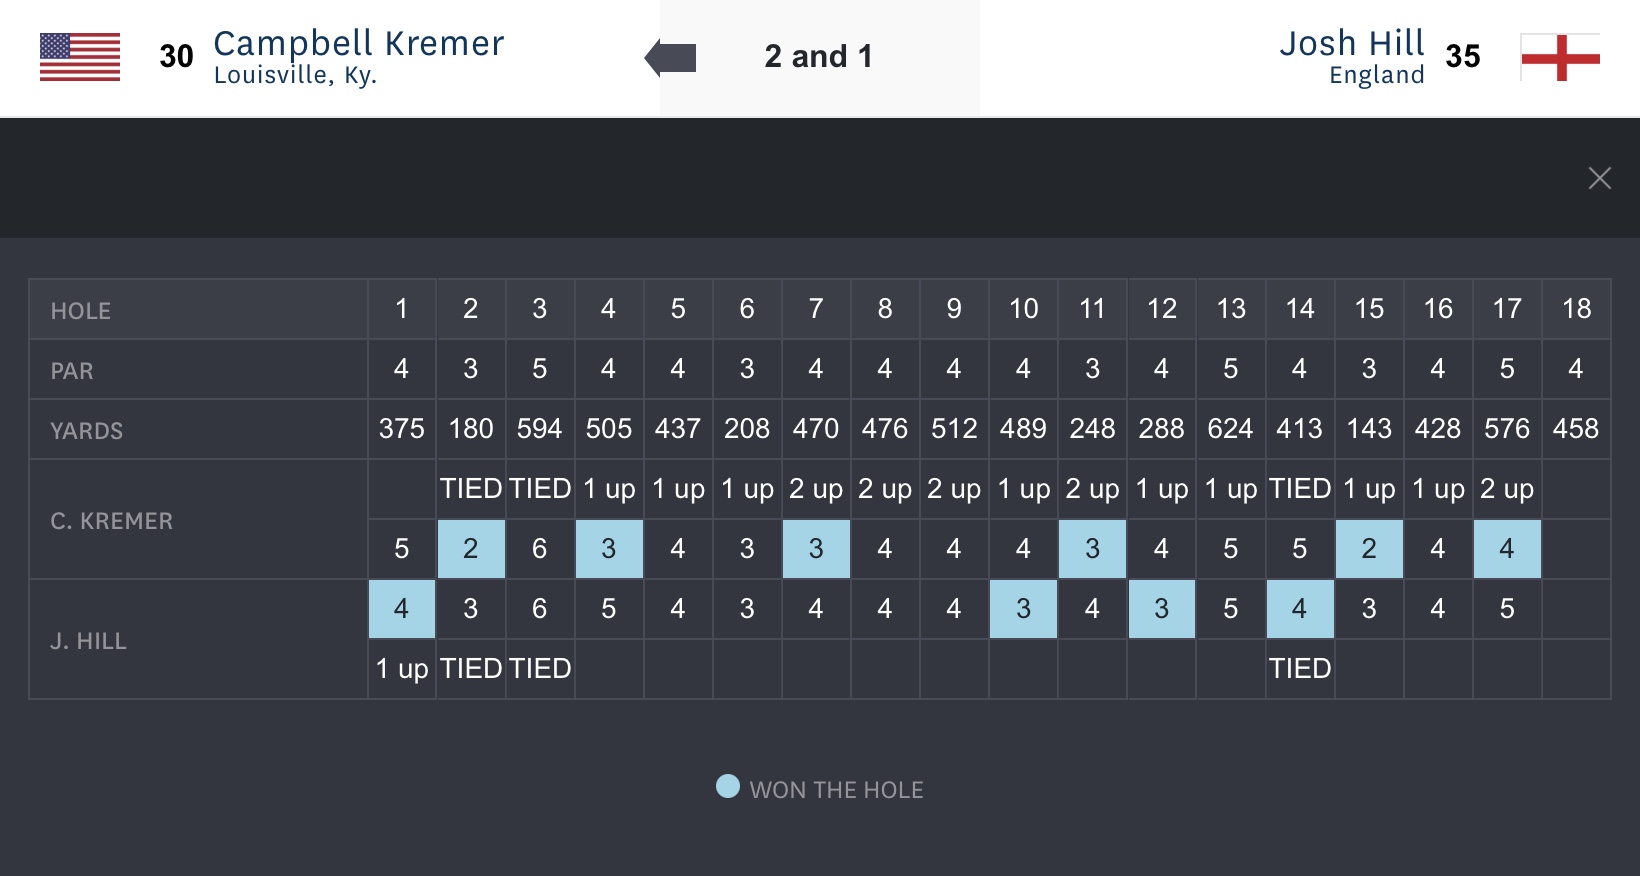1640x876 pixels.
Task: Open Josh Hill's player name link
Action: coord(1351,43)
